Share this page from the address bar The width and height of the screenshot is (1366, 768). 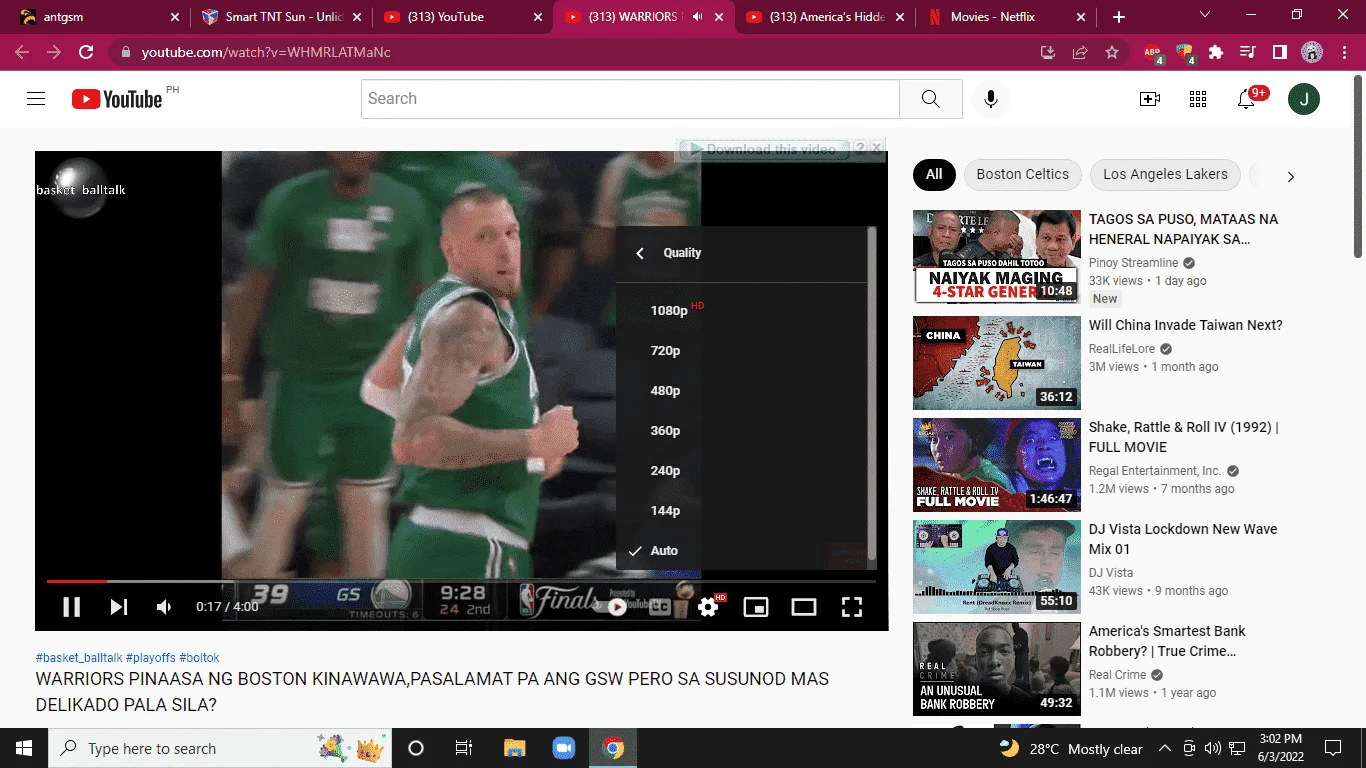coord(1080,52)
